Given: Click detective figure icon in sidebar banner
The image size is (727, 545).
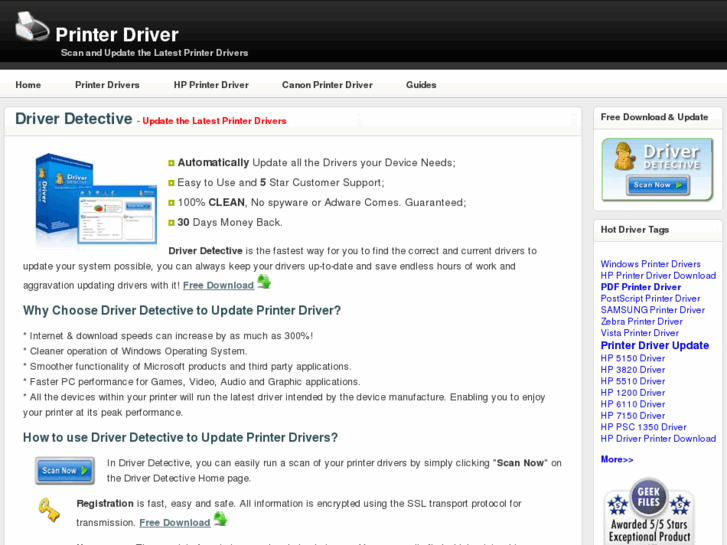Looking at the screenshot, I should point(625,156).
